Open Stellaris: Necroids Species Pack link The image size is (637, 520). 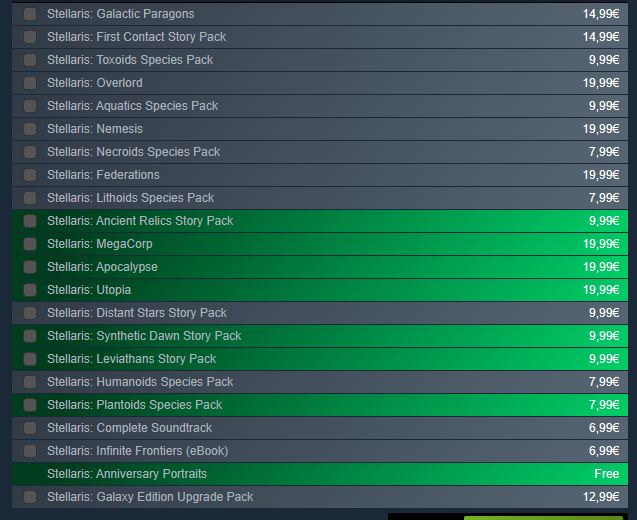(134, 152)
